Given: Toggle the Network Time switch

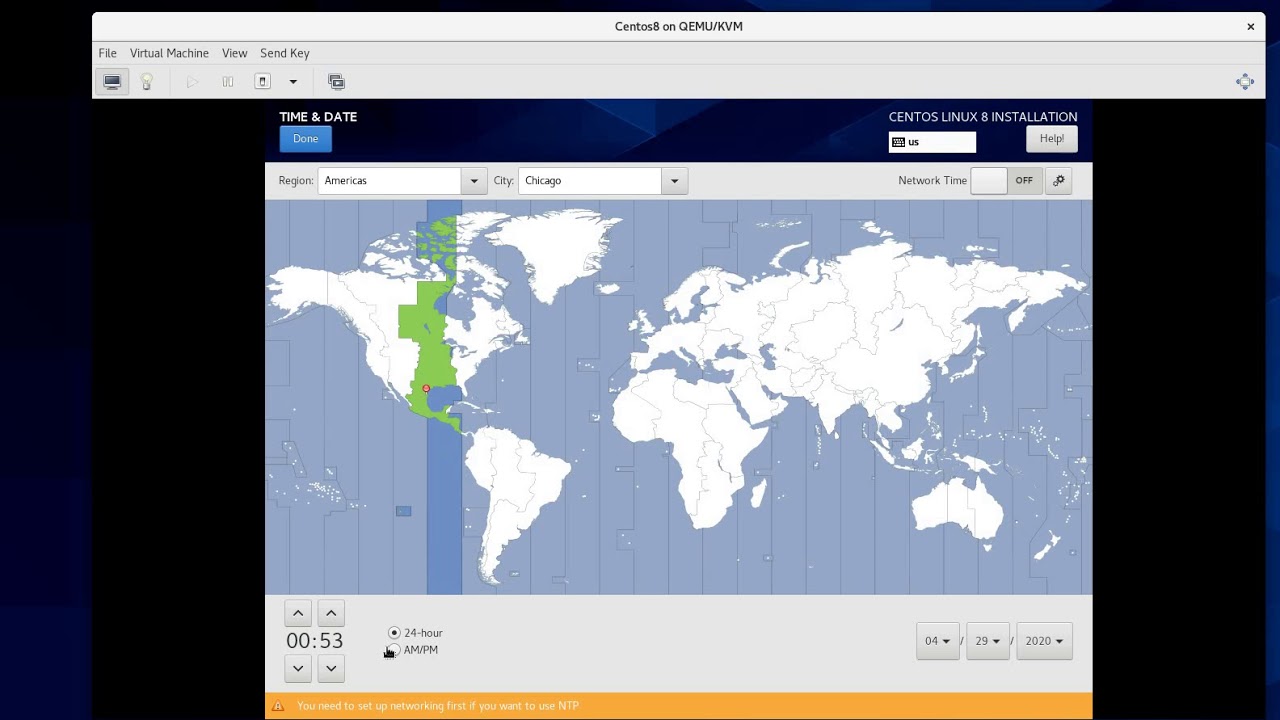Looking at the screenshot, I should 1006,181.
